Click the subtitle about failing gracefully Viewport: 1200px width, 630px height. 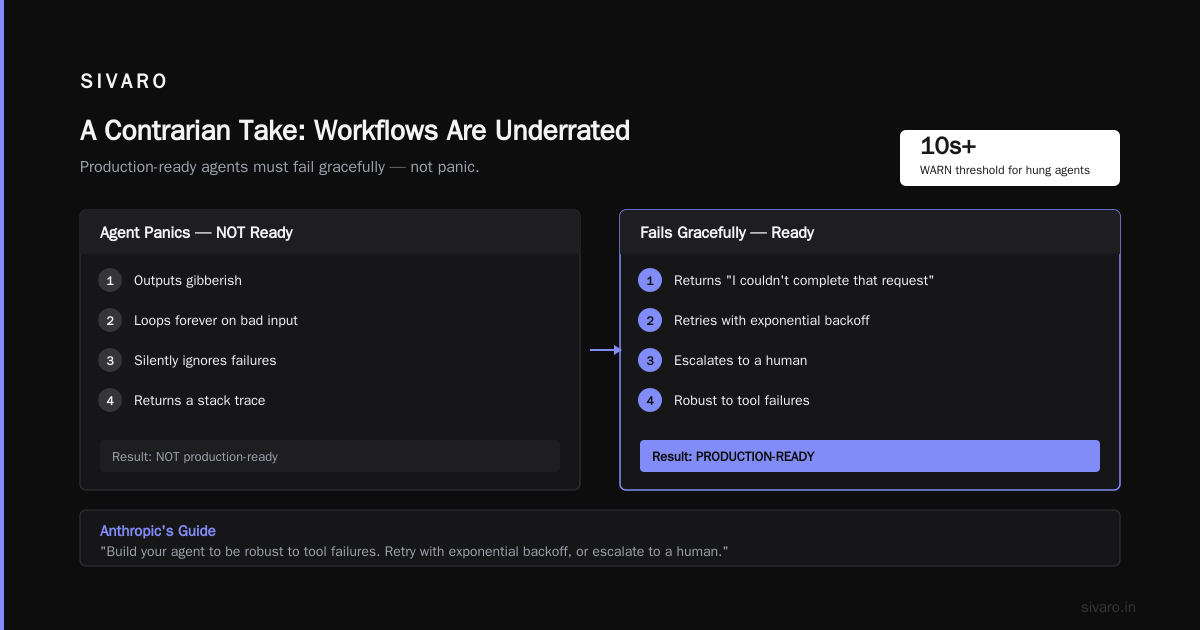[x=280, y=167]
